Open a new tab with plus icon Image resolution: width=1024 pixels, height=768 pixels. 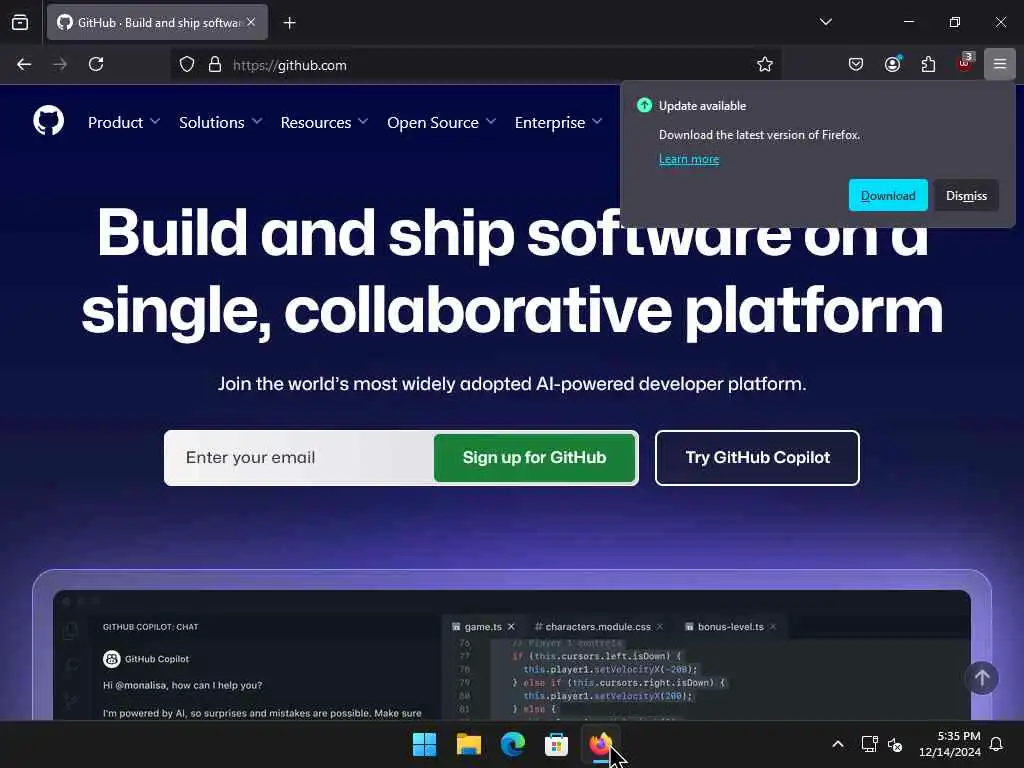click(x=289, y=23)
